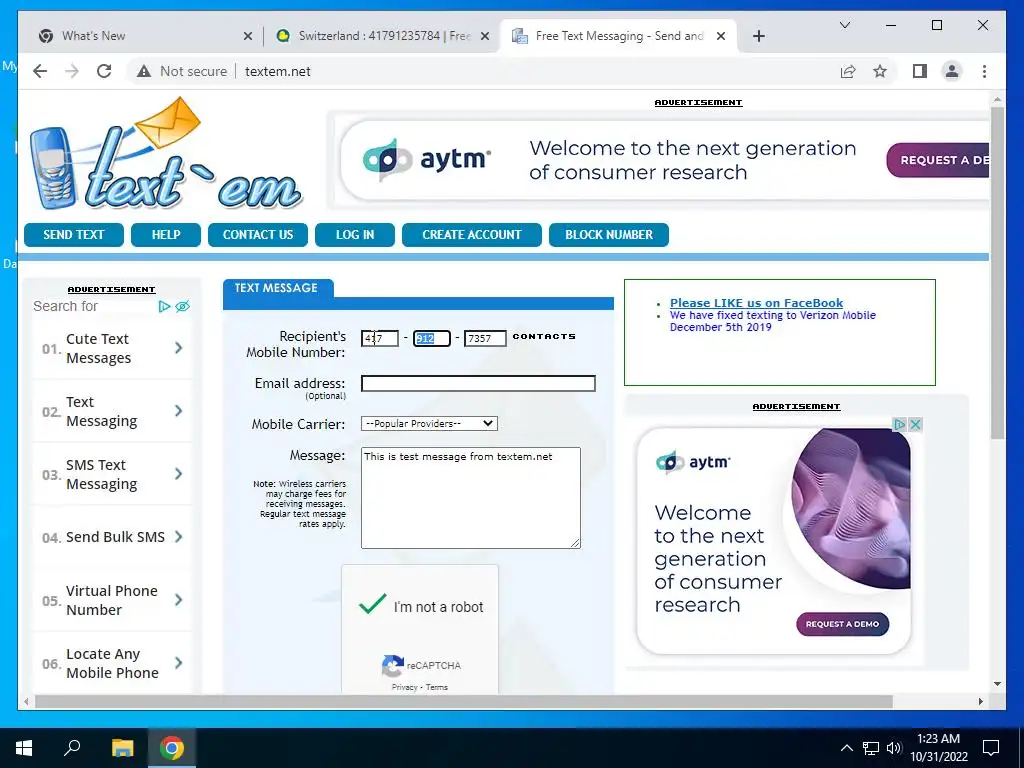The height and width of the screenshot is (768, 1024).
Task: Expand Virtual Phone Number chevron
Action: click(178, 600)
